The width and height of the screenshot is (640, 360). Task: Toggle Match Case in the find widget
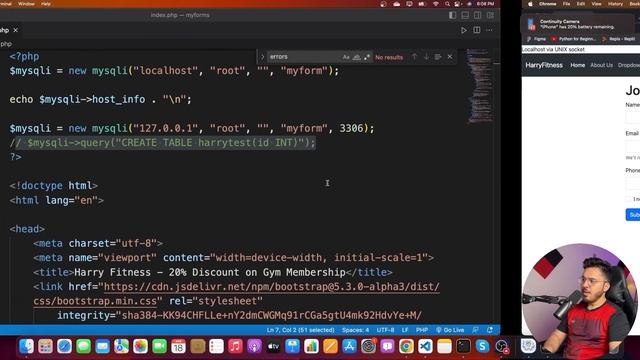pyautogui.click(x=346, y=57)
